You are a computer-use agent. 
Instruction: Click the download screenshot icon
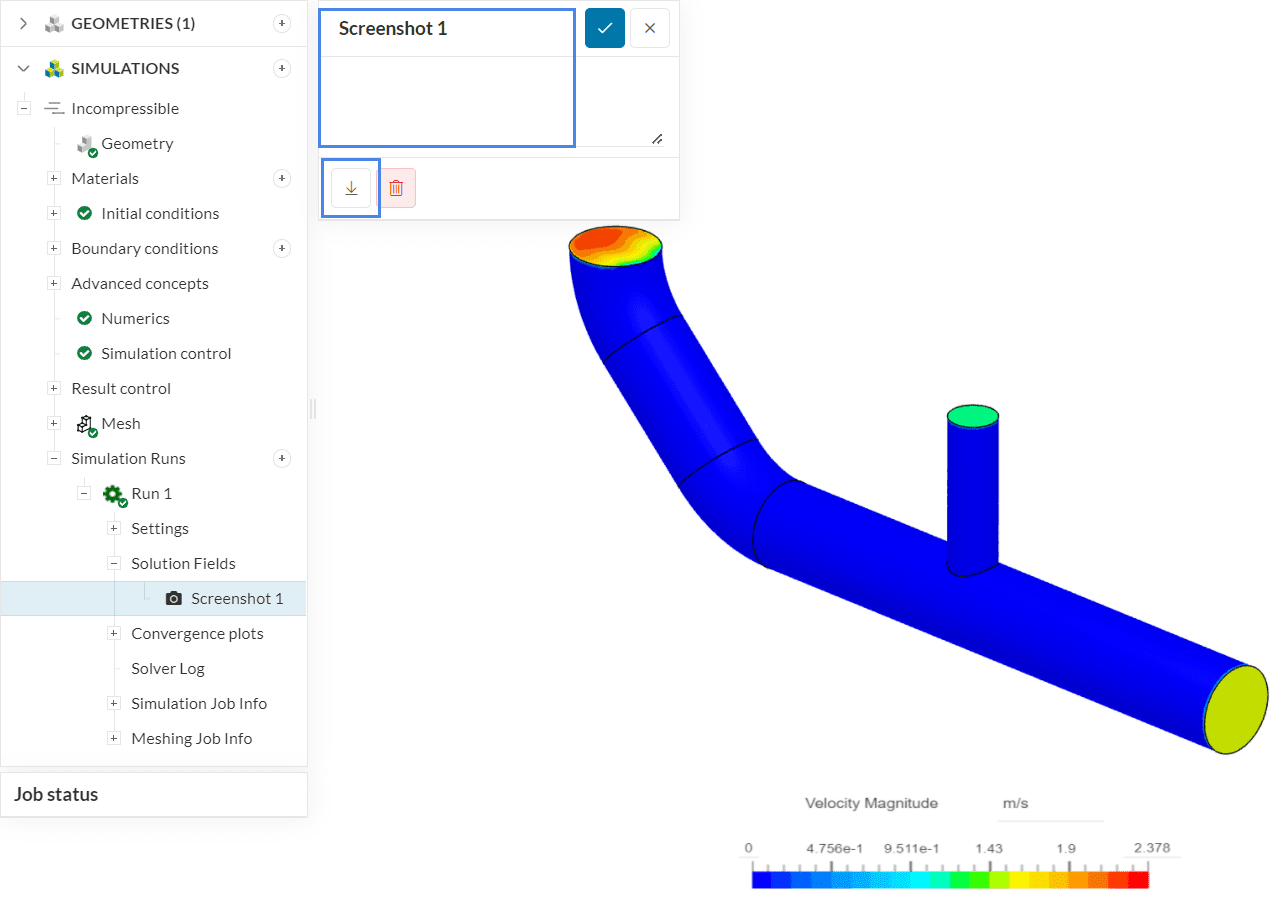point(351,188)
